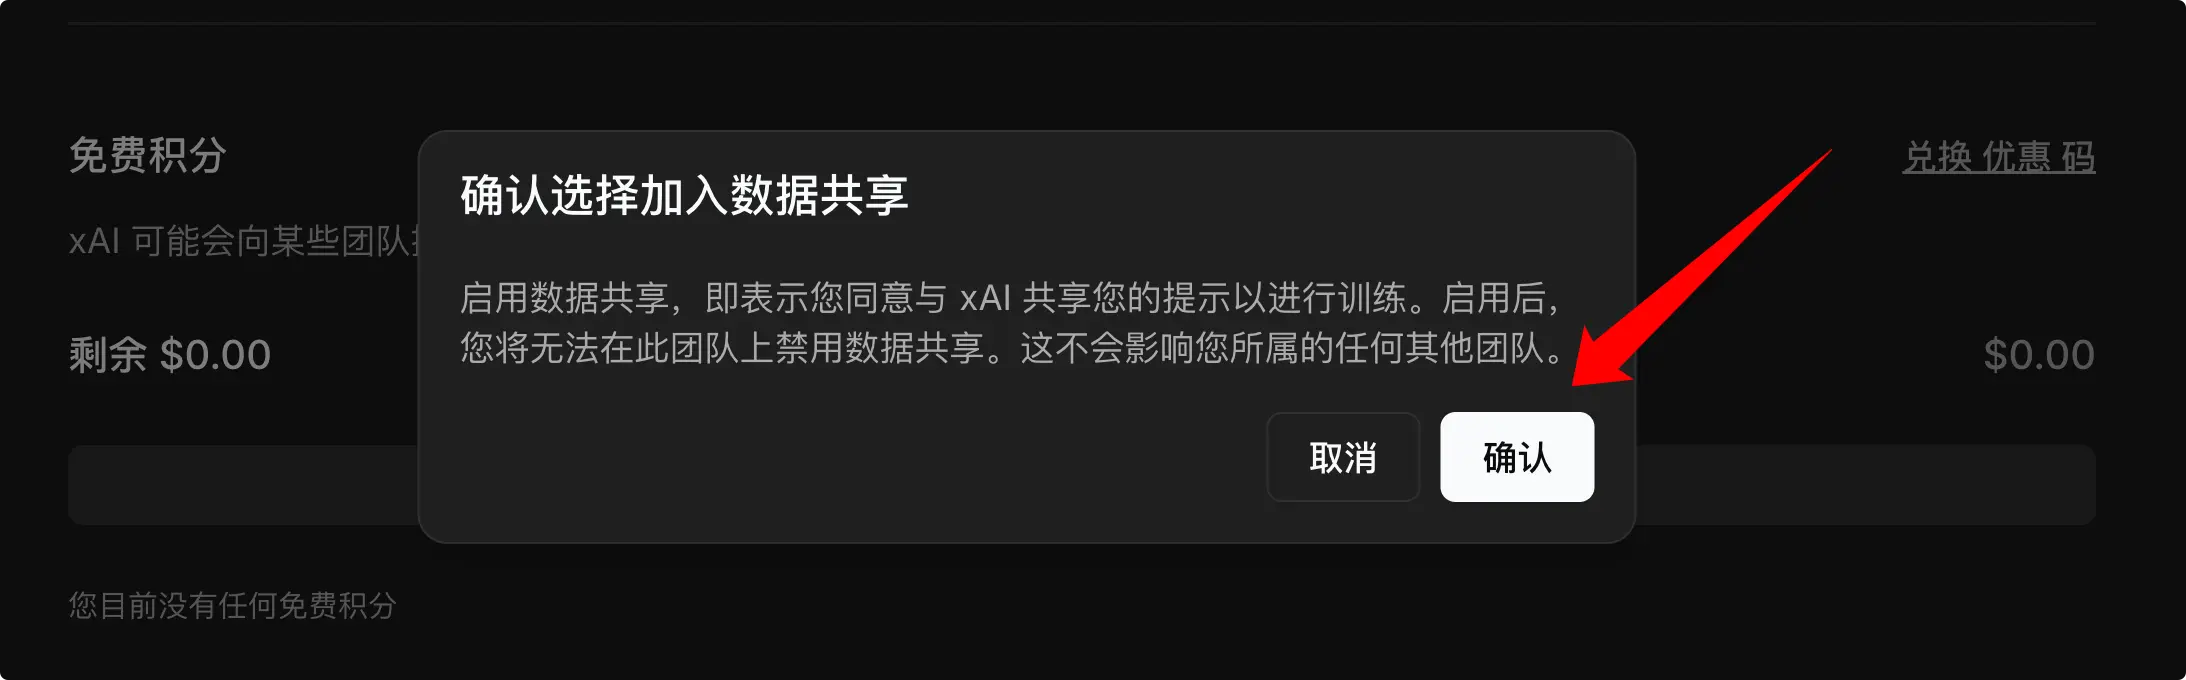Confirm data sharing with the 确认 button
The width and height of the screenshot is (2186, 680).
coord(1517,457)
